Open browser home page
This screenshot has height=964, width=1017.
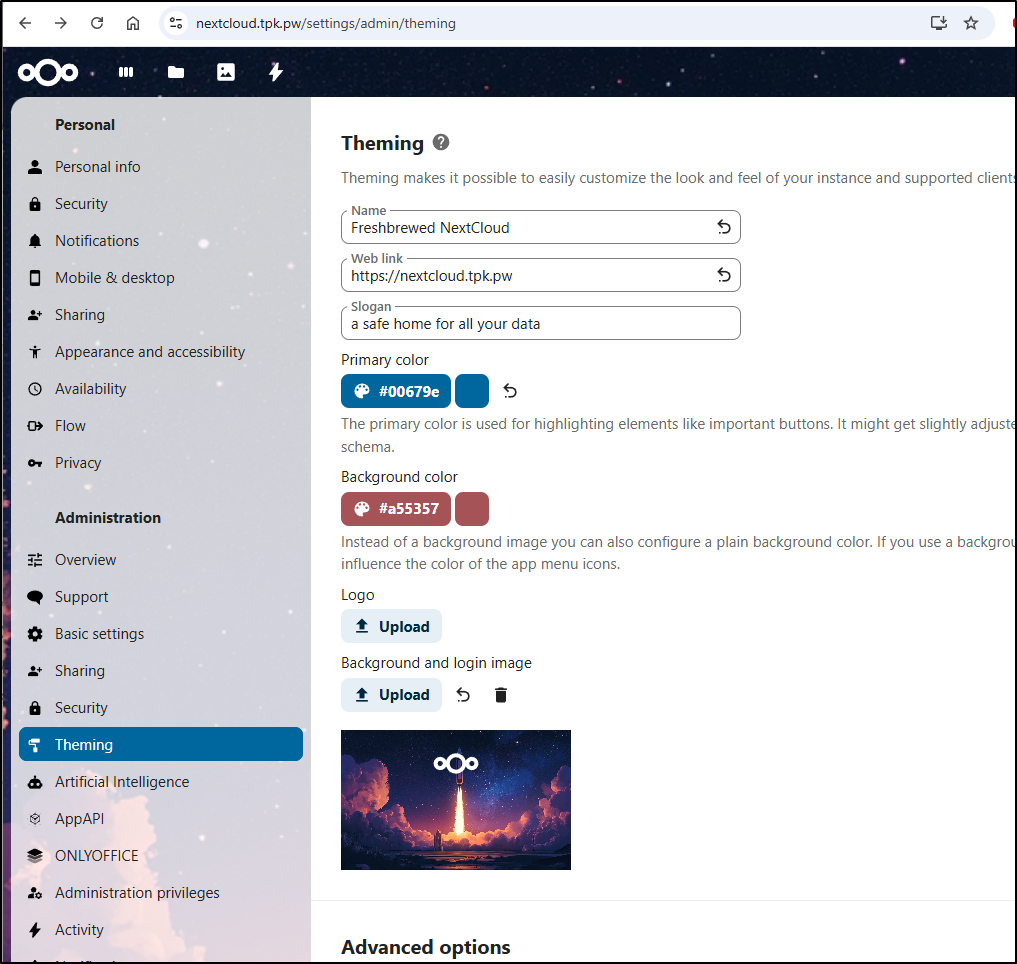133,23
